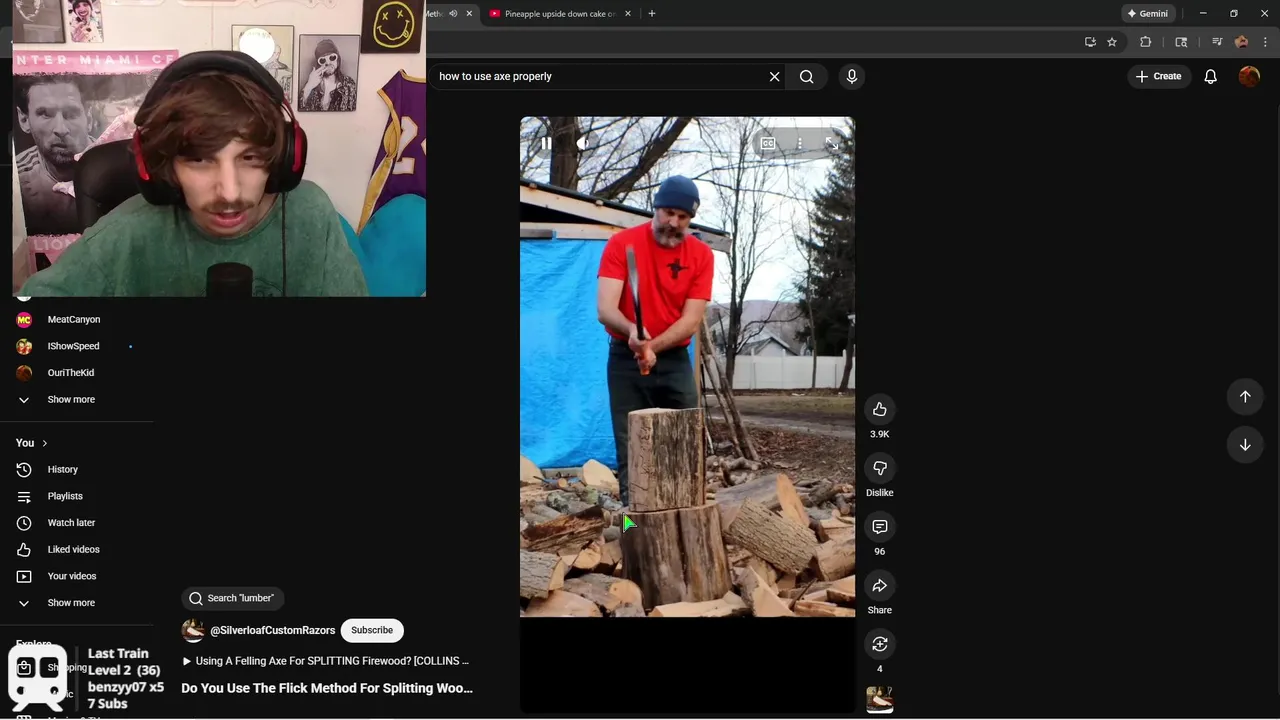
Task: Search with your voice microphone
Action: (x=852, y=76)
